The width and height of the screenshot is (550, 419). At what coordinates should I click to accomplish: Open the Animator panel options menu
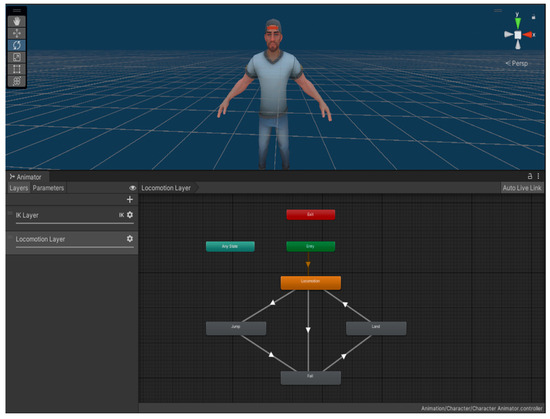[x=538, y=176]
